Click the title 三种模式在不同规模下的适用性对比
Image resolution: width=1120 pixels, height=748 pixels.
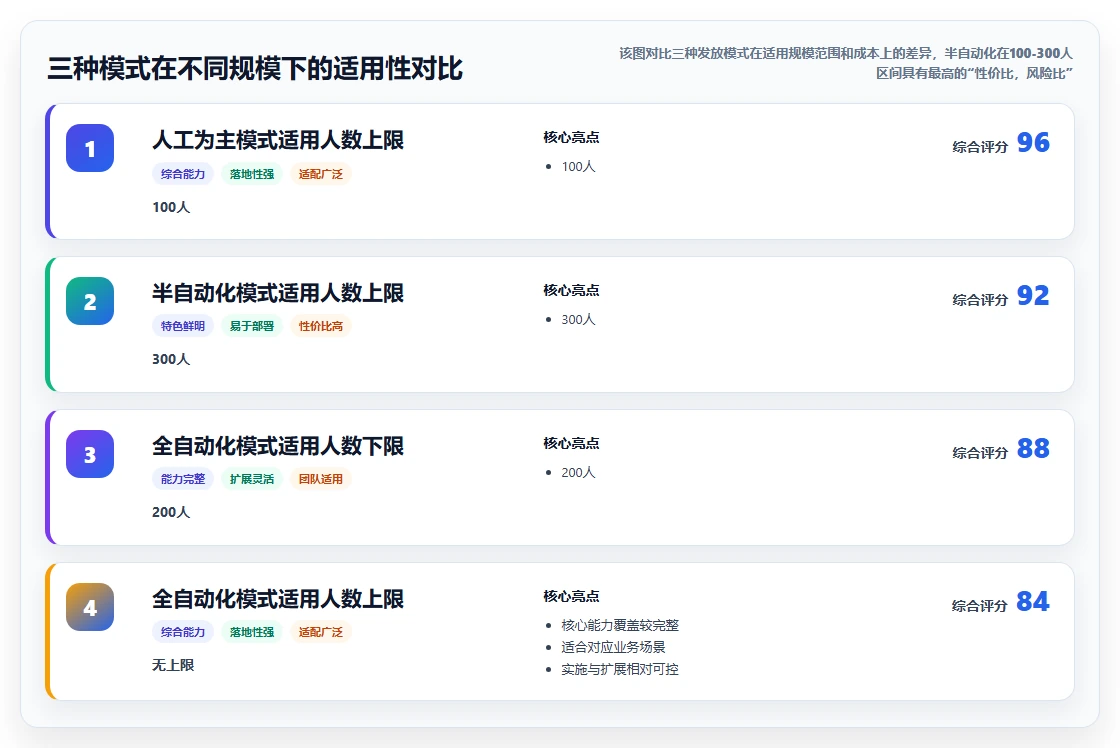(x=255, y=69)
